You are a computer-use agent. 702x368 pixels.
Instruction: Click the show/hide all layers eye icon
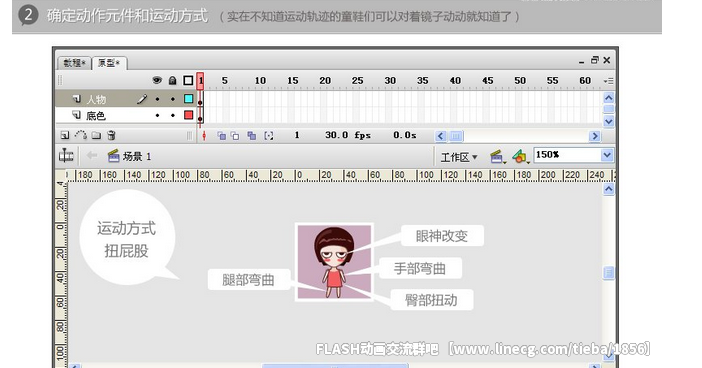157,81
